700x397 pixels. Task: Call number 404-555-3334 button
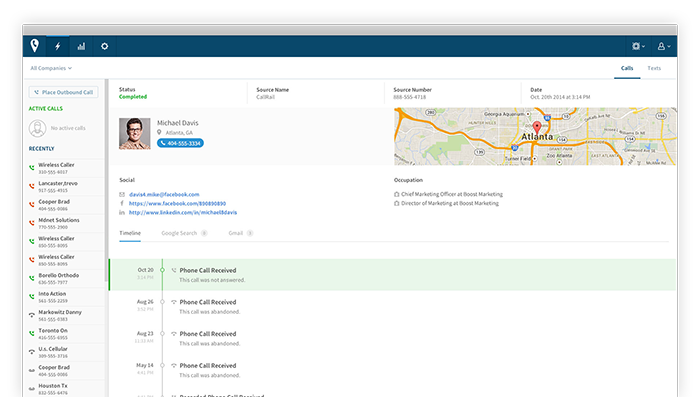(x=180, y=143)
